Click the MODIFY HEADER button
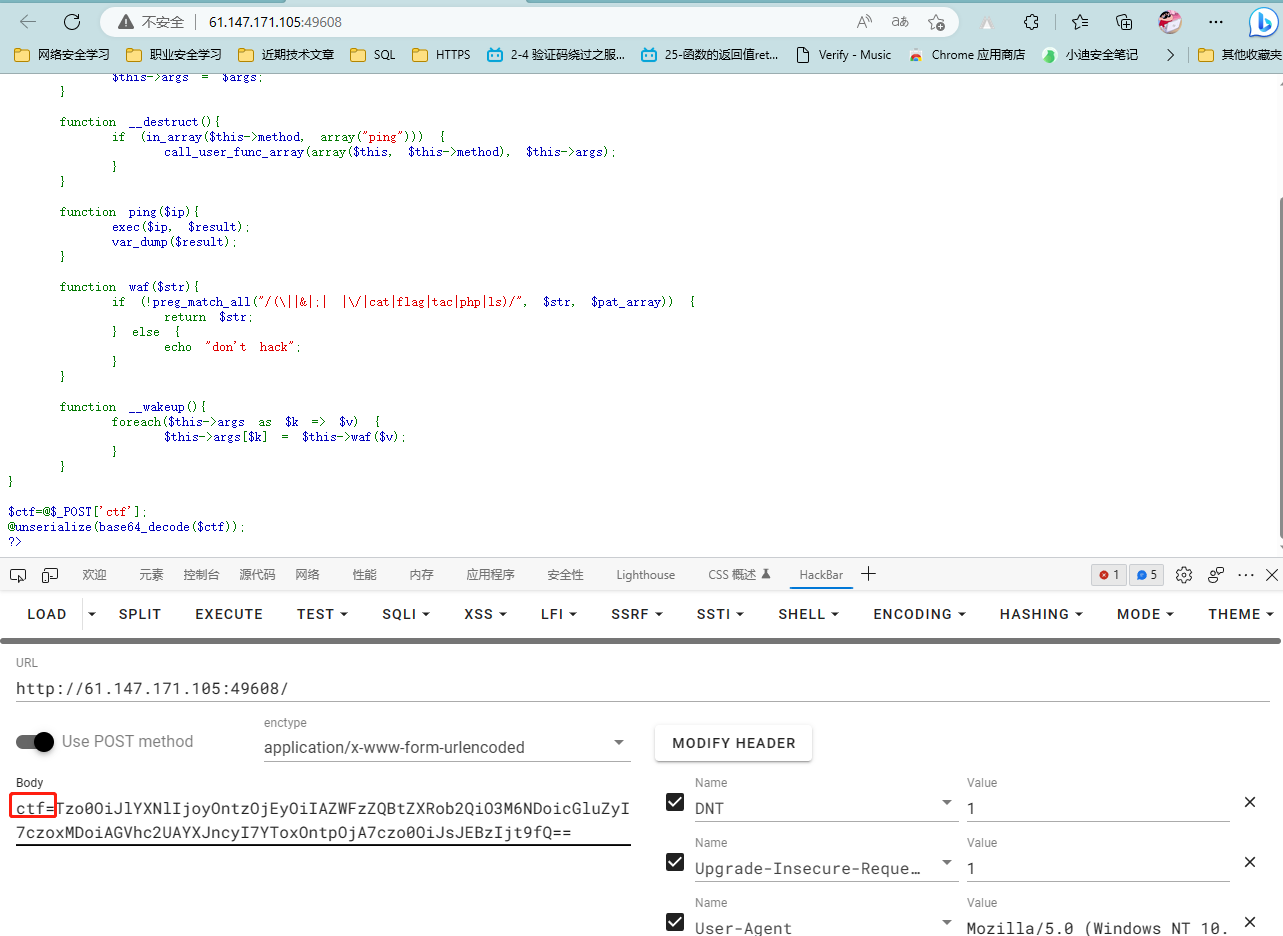This screenshot has height=936, width=1283. pos(734,743)
